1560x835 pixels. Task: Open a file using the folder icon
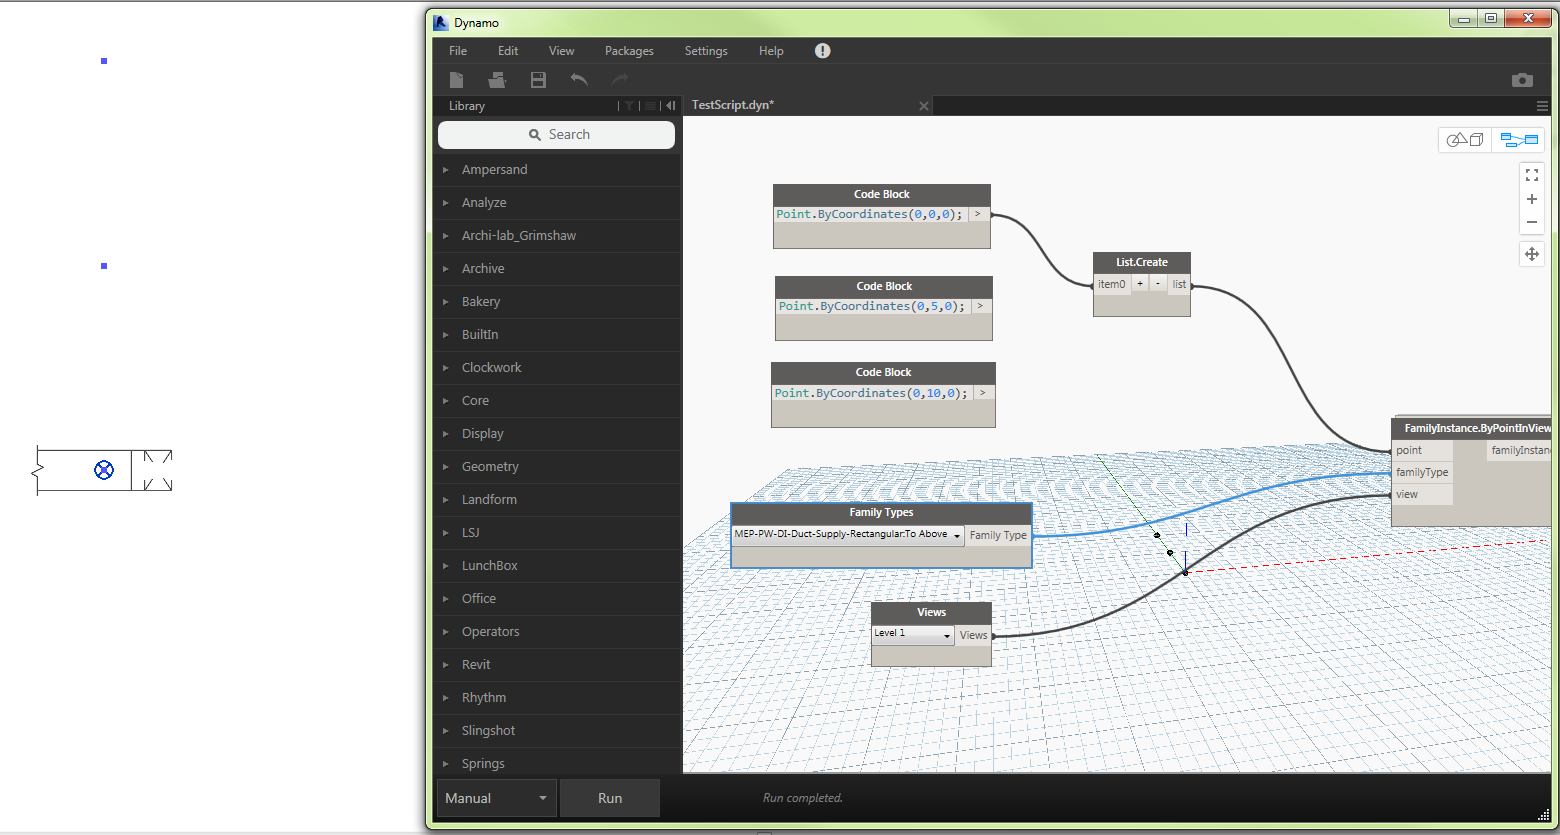coord(497,80)
